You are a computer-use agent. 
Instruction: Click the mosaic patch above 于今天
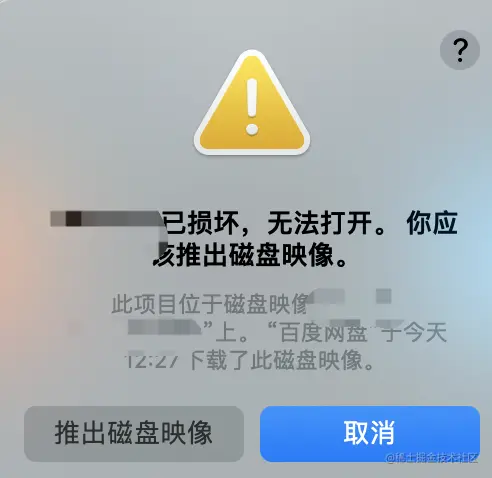(384, 296)
